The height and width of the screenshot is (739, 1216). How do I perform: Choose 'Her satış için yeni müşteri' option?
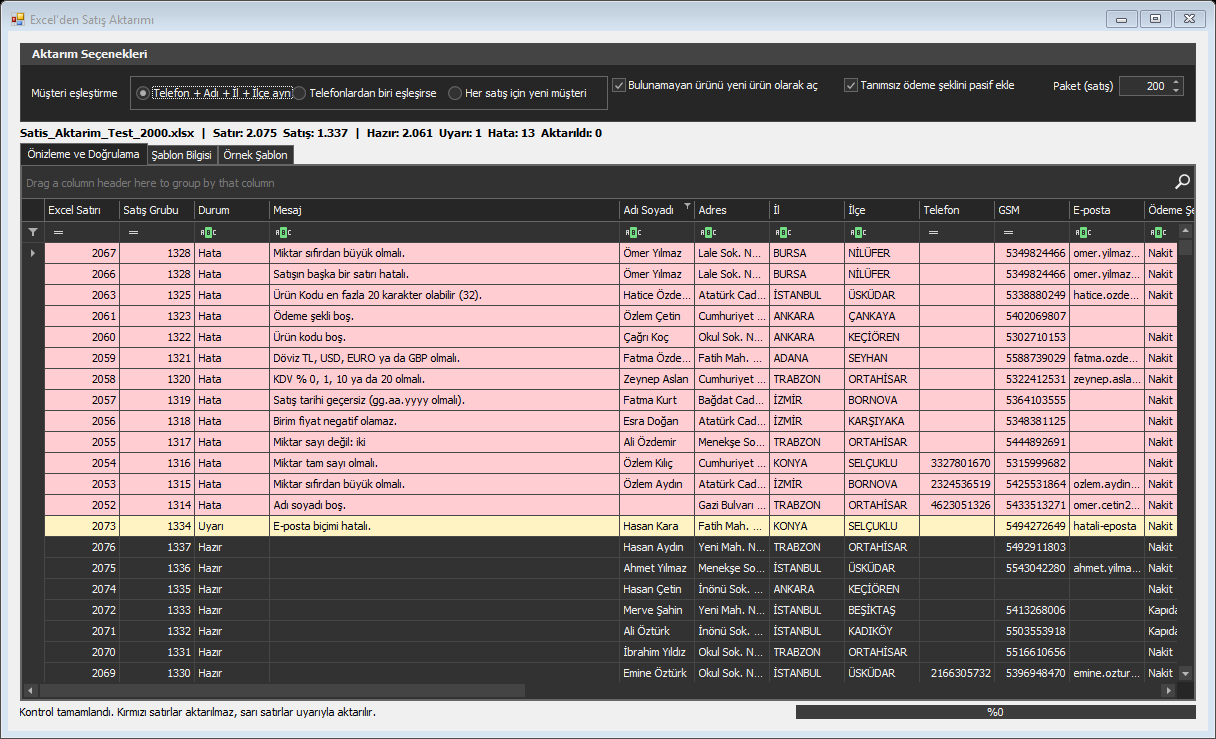tap(517, 93)
